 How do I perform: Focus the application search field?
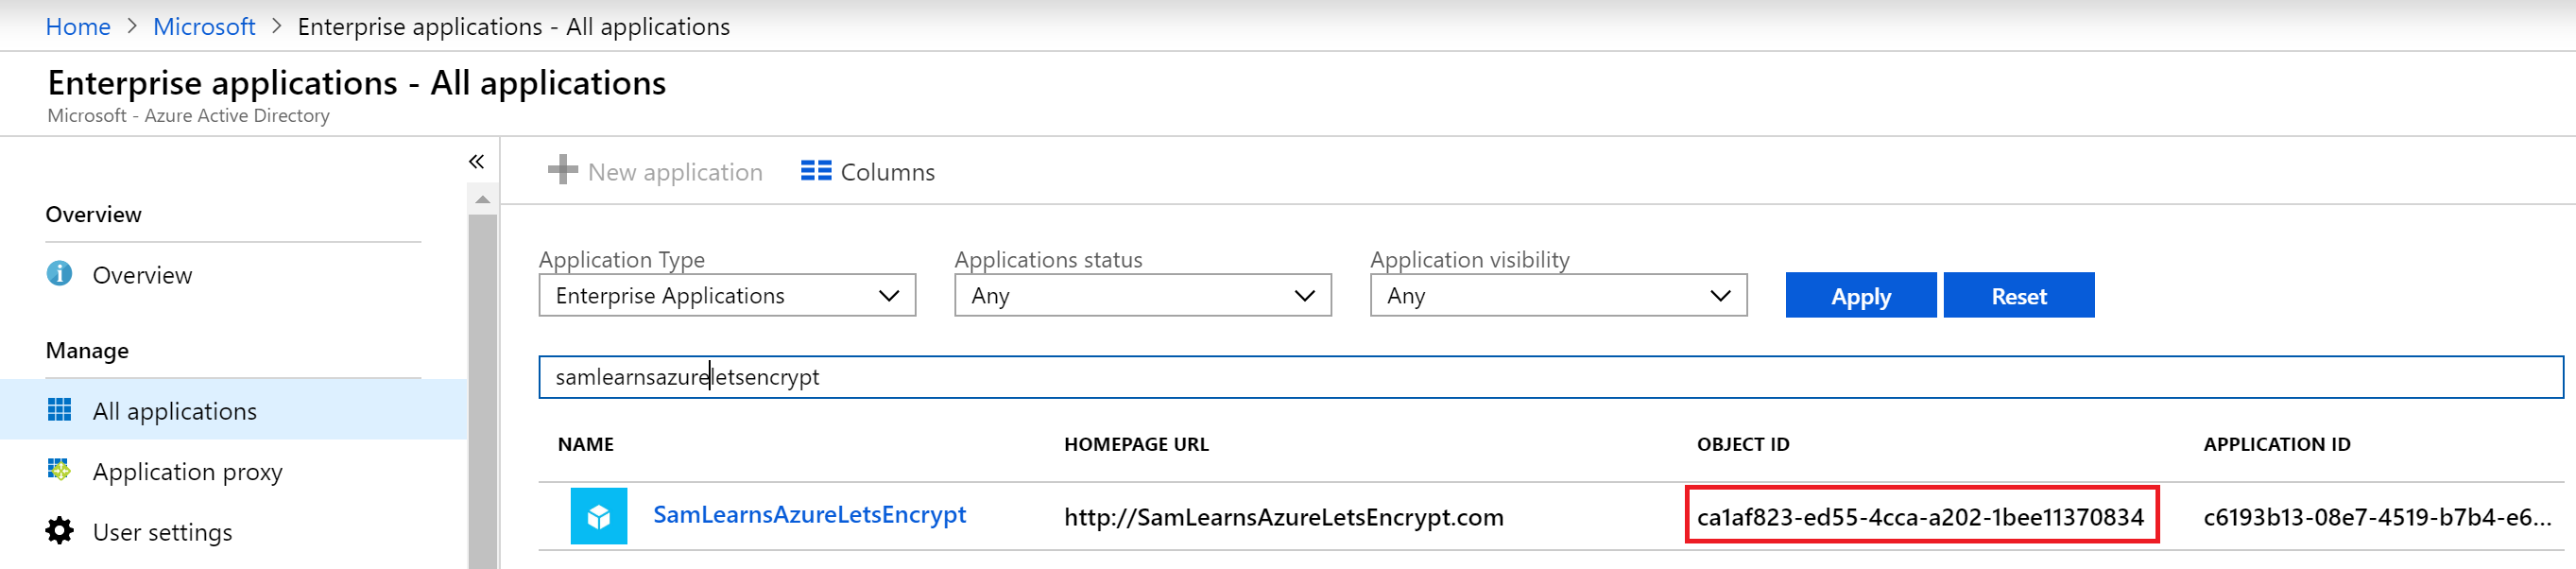click(1550, 377)
